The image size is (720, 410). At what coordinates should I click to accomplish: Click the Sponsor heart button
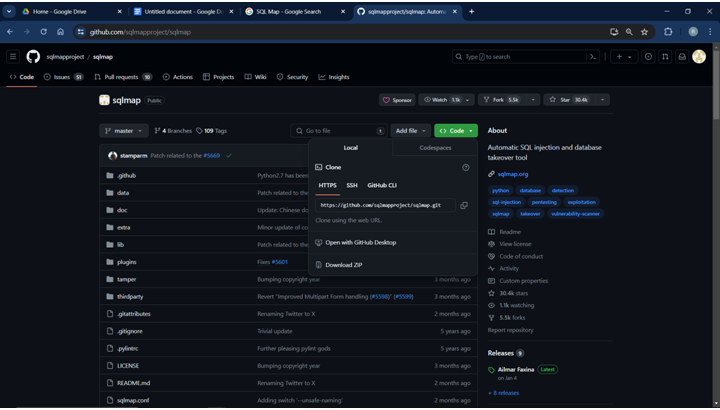click(397, 100)
